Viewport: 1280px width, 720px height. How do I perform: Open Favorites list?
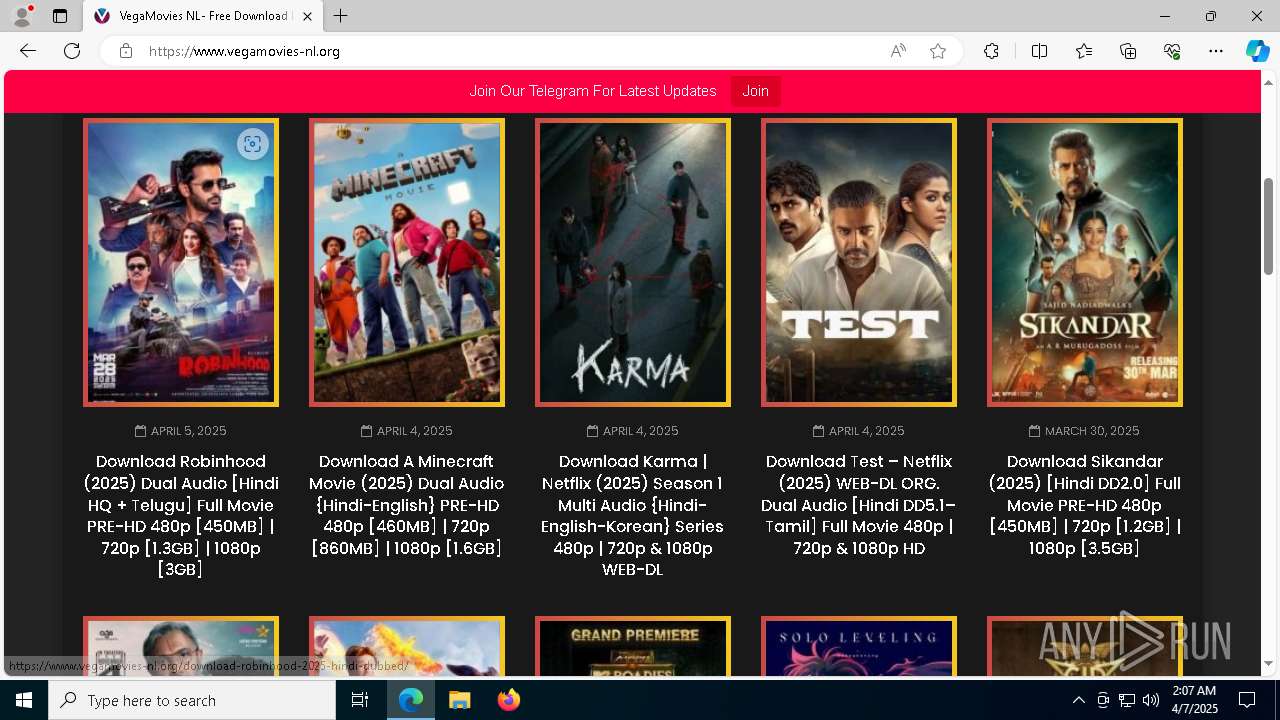(x=1084, y=51)
